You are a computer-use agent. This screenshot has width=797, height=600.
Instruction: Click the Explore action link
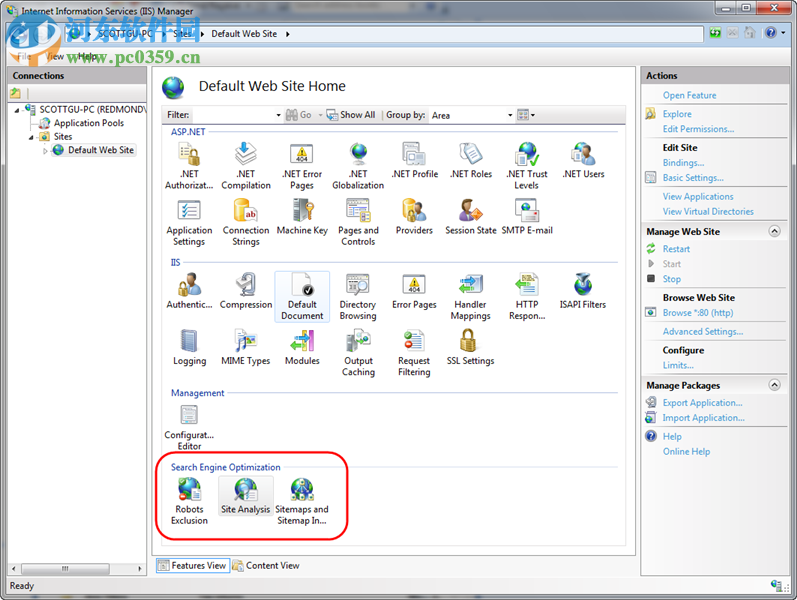[x=677, y=114]
